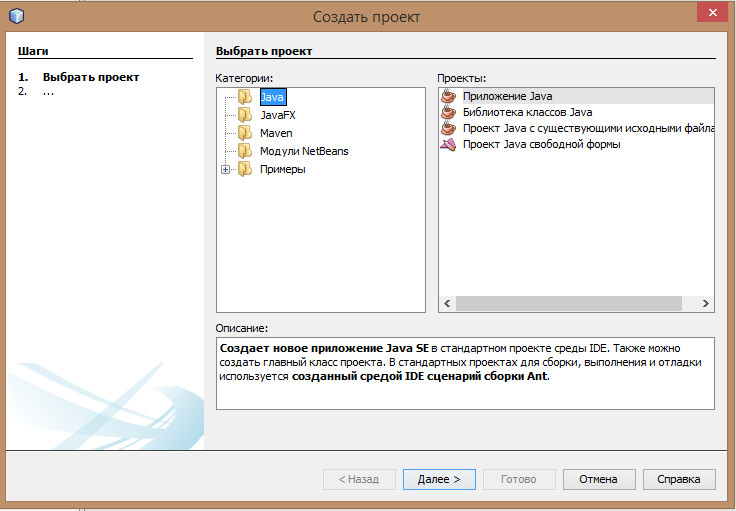Click inside the Описание text area

coord(465,373)
